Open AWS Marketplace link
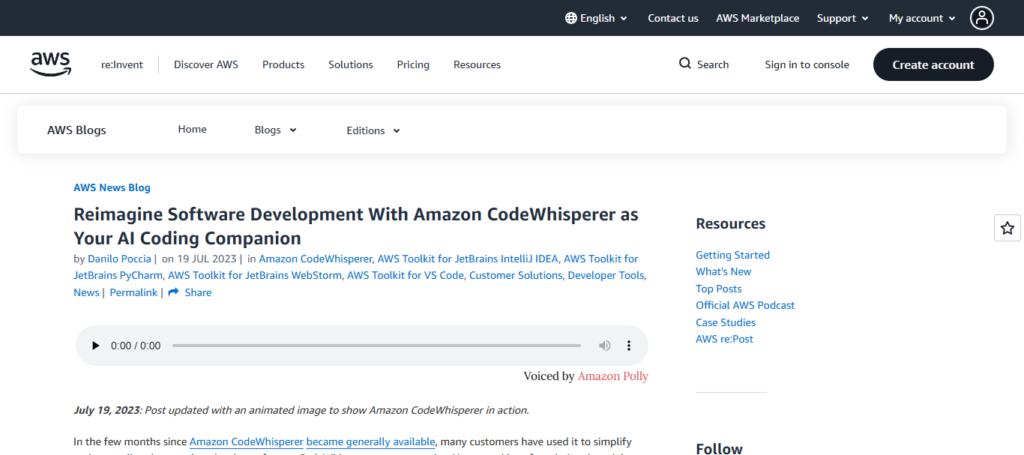Screen dimensions: 1024x455 [758, 18]
